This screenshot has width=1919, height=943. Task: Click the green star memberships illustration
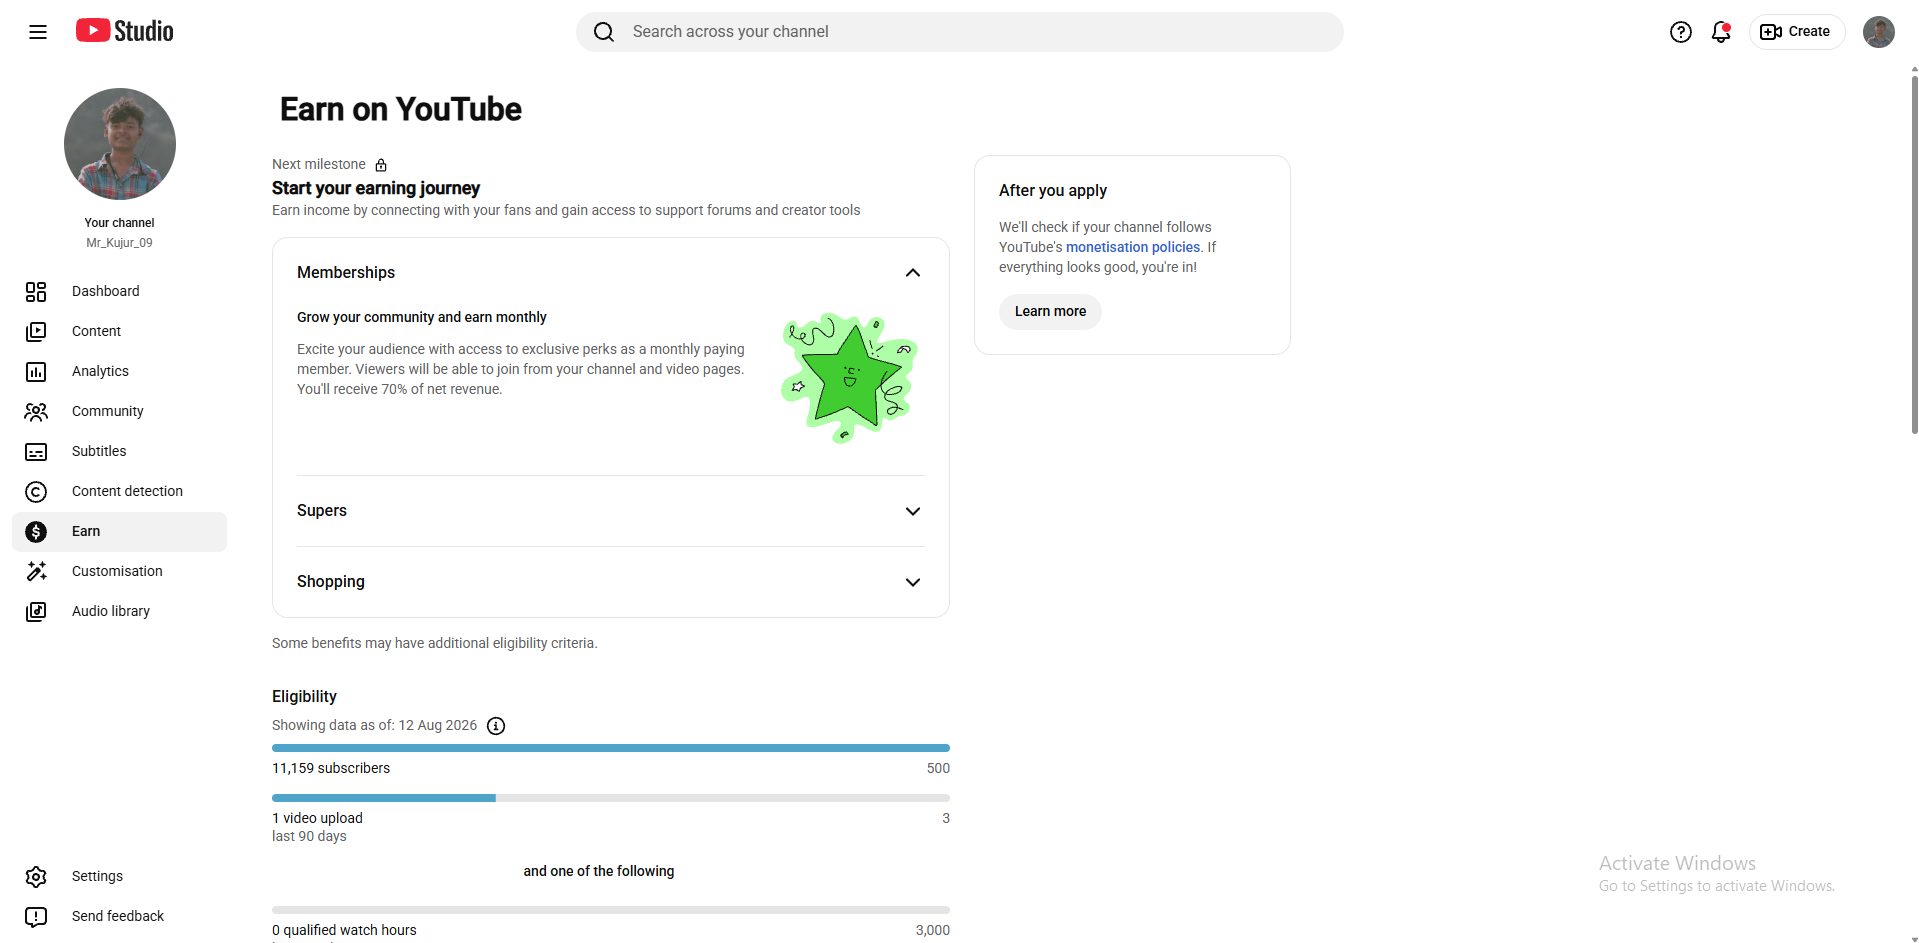[849, 378]
